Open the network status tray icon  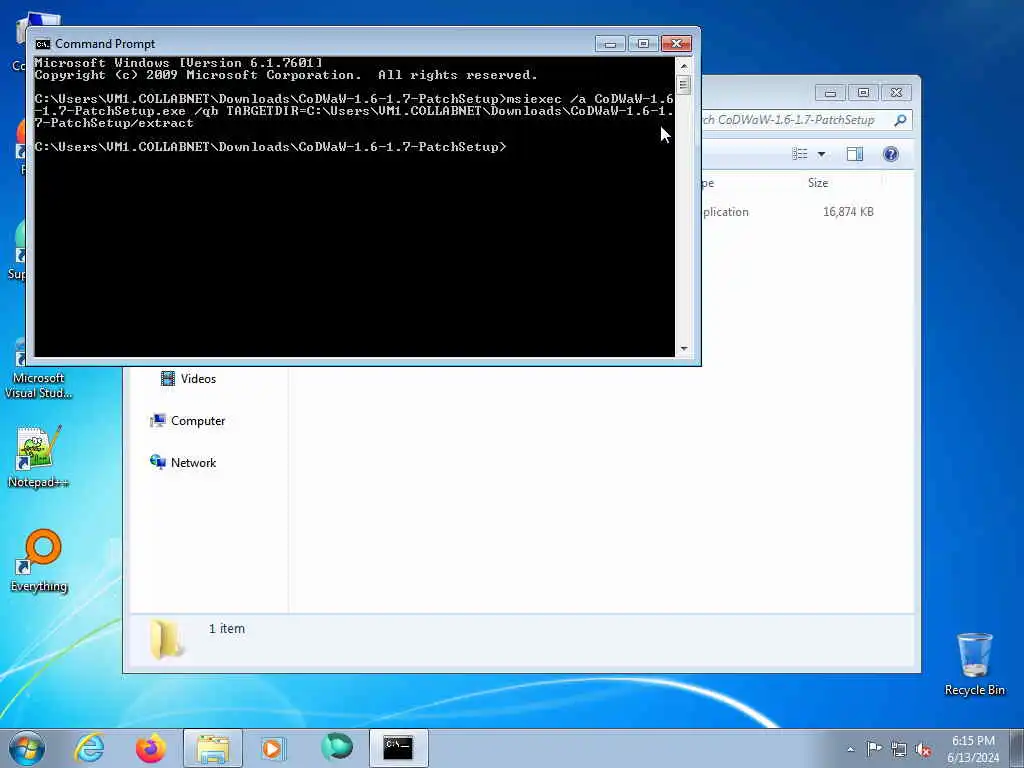click(x=899, y=749)
